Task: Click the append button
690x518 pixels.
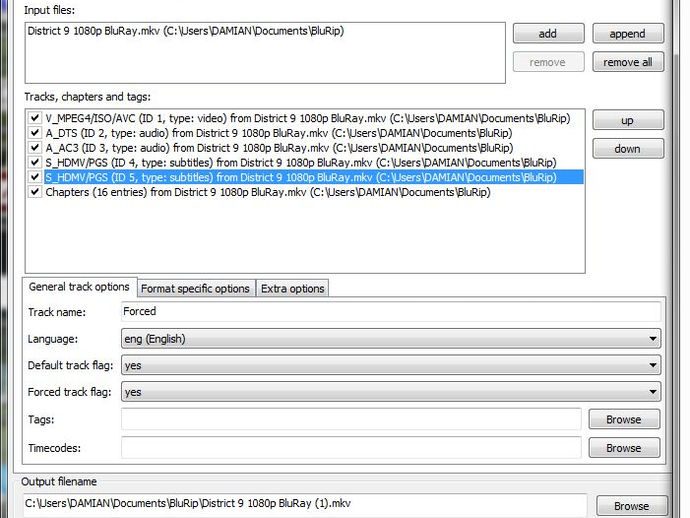Action: (628, 33)
